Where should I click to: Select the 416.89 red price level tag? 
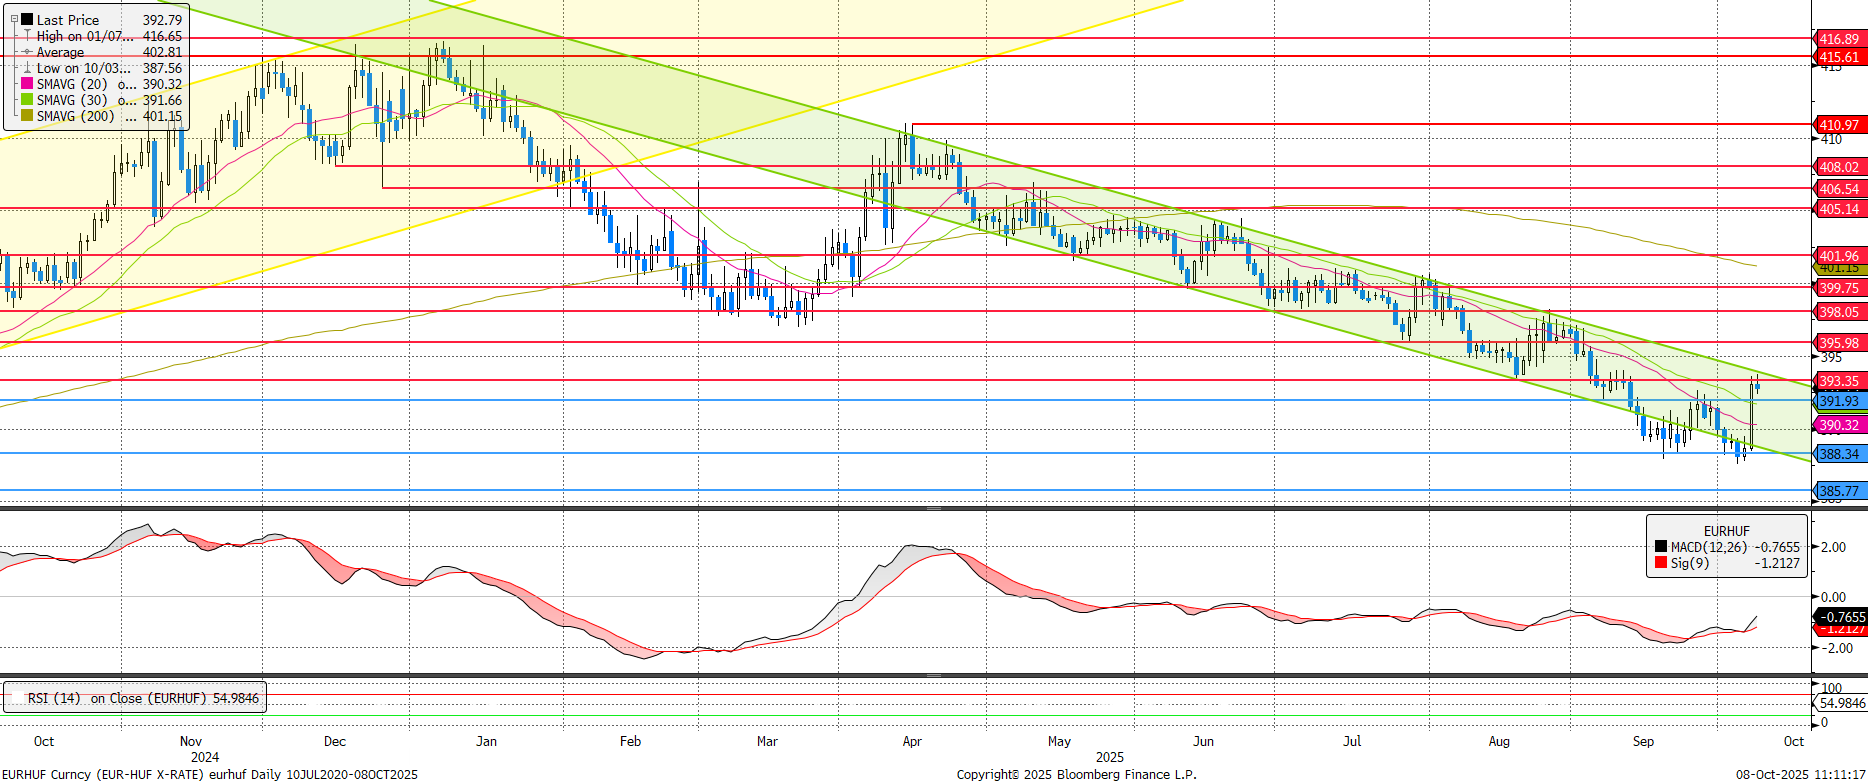click(1839, 39)
